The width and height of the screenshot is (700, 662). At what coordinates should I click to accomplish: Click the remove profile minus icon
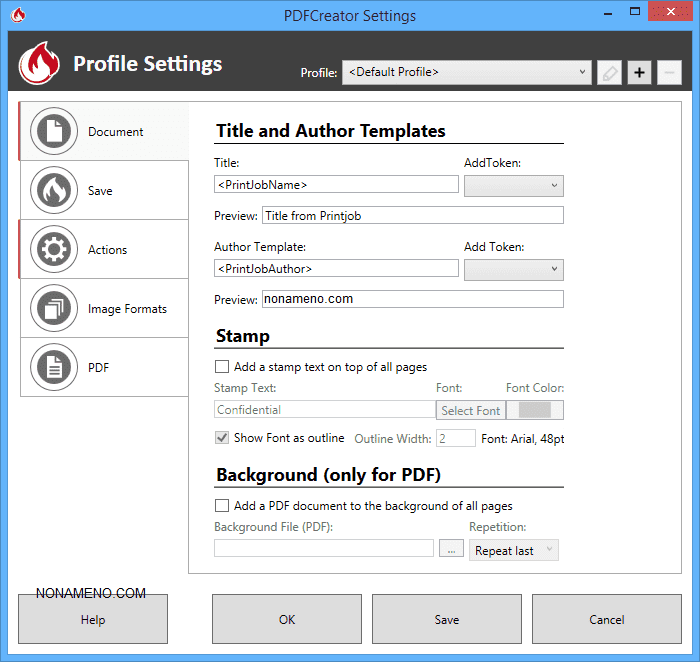(x=669, y=72)
